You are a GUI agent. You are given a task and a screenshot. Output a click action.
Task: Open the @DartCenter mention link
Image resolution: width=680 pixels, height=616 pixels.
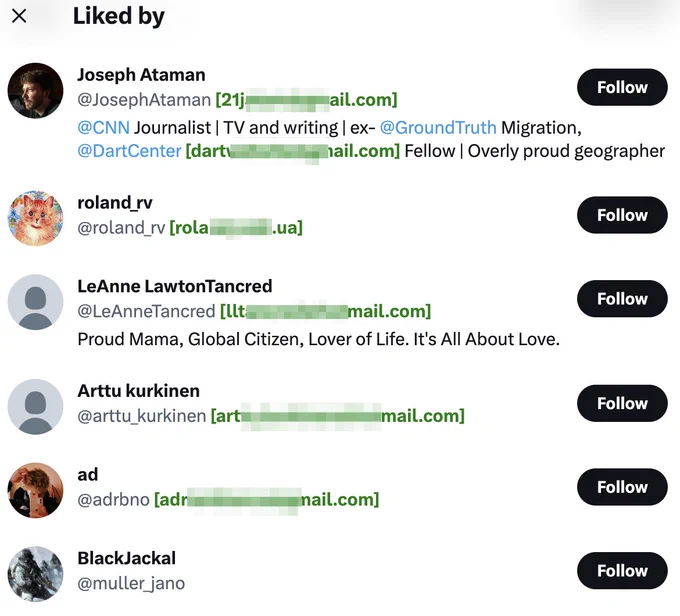click(129, 151)
